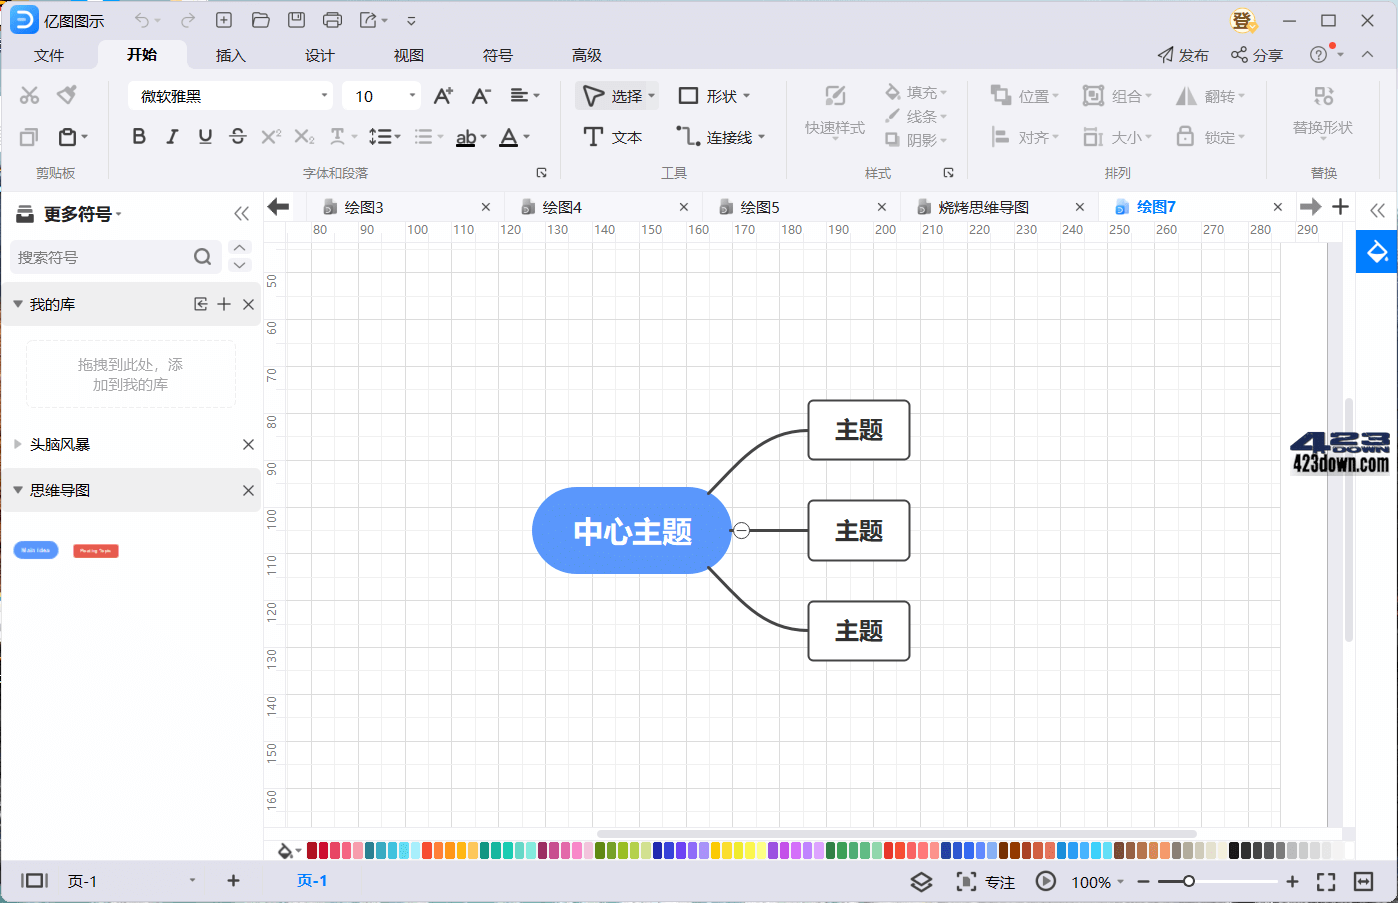1398x903 pixels.
Task: Switch to the 视图 ribbon tab
Action: coord(408,55)
